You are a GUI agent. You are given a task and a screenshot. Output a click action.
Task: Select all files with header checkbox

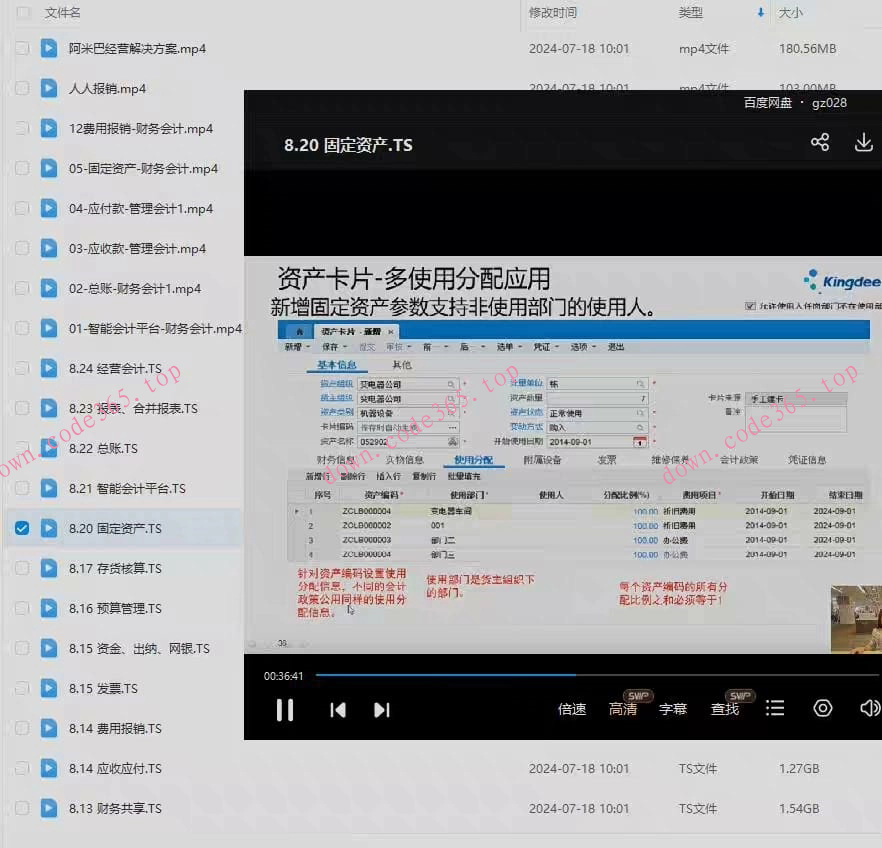pos(22,12)
